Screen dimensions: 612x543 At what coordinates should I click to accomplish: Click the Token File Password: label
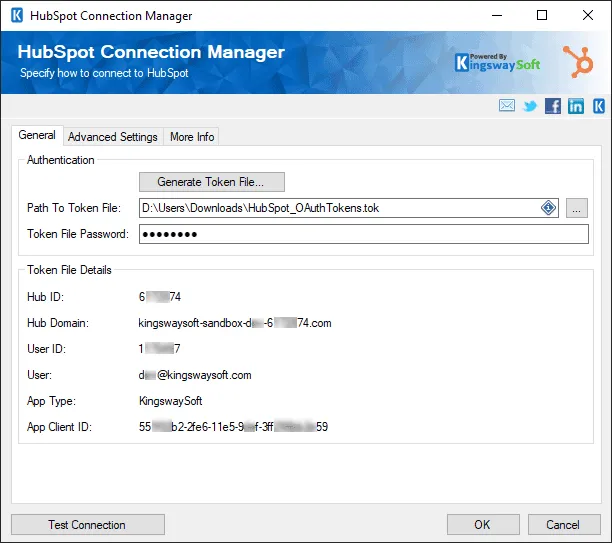(78, 234)
